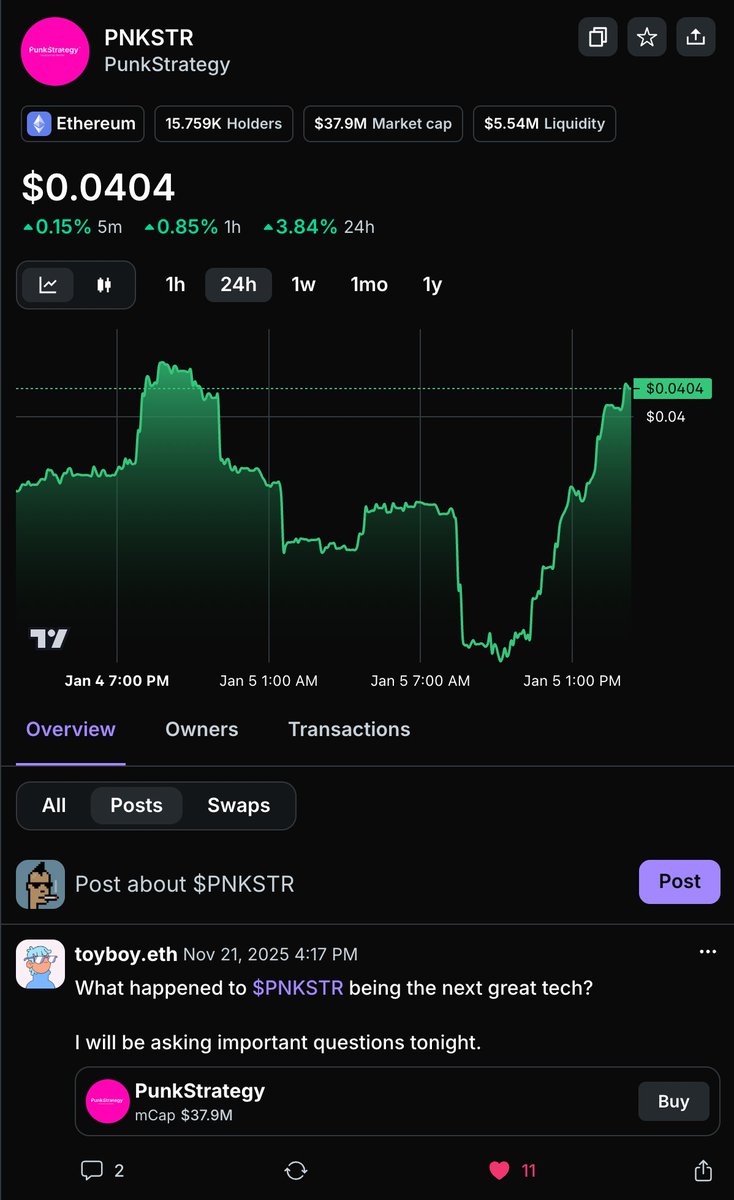
Task: Click the CryptoPunk user avatar
Action: coord(41,884)
